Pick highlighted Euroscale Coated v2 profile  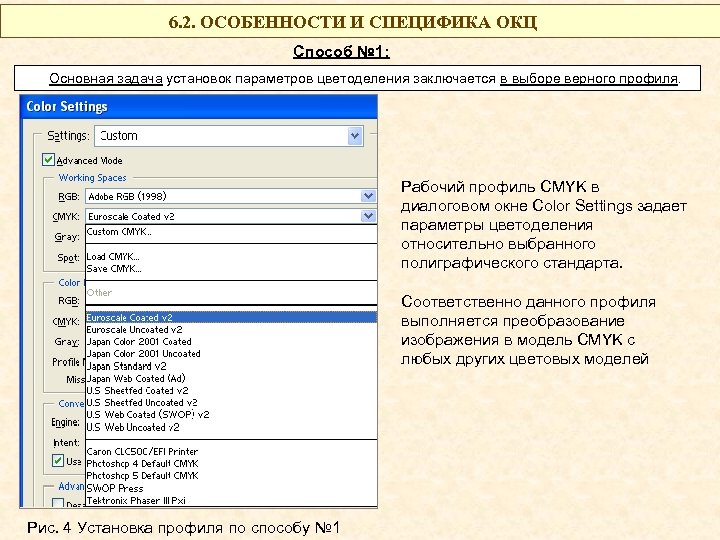231,317
